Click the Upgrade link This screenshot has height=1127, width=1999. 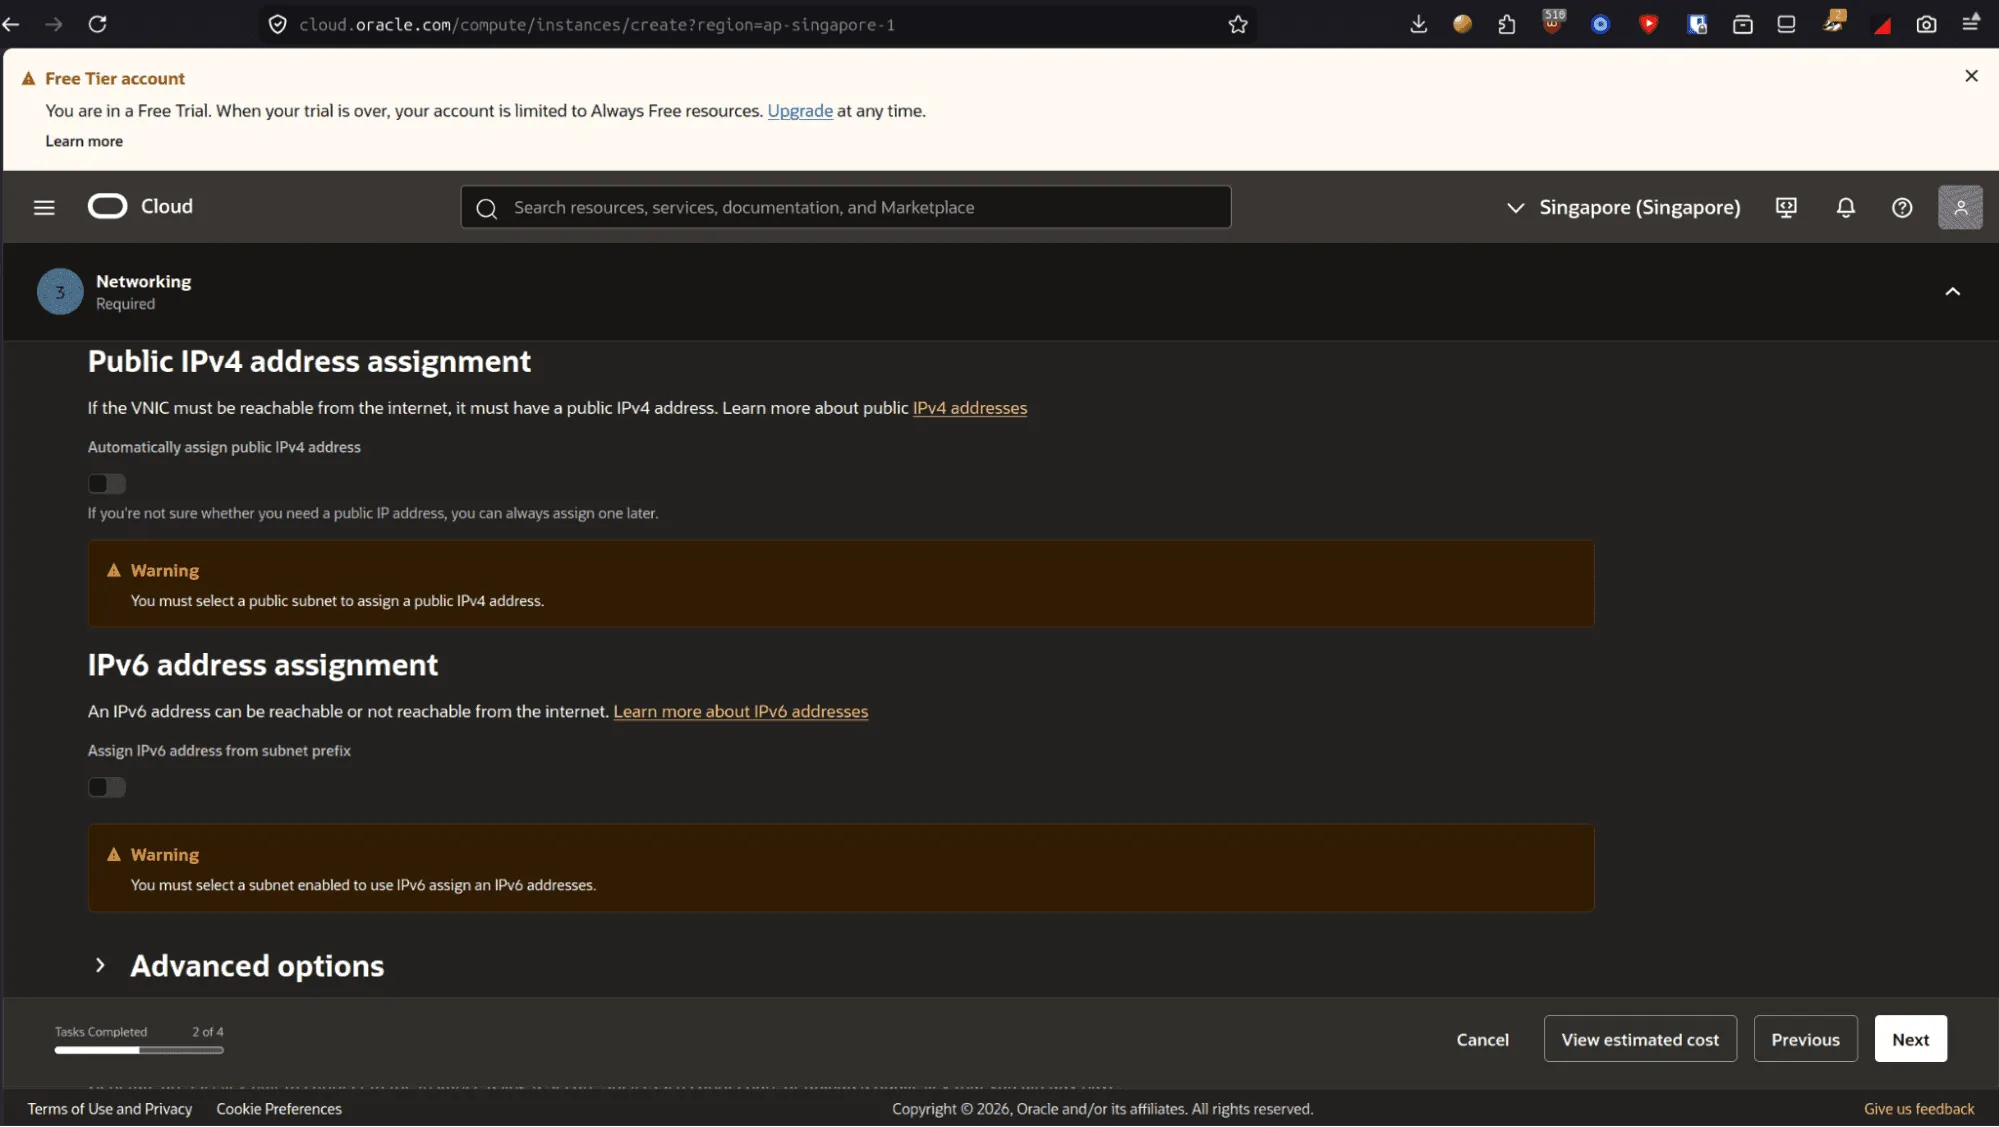click(800, 111)
